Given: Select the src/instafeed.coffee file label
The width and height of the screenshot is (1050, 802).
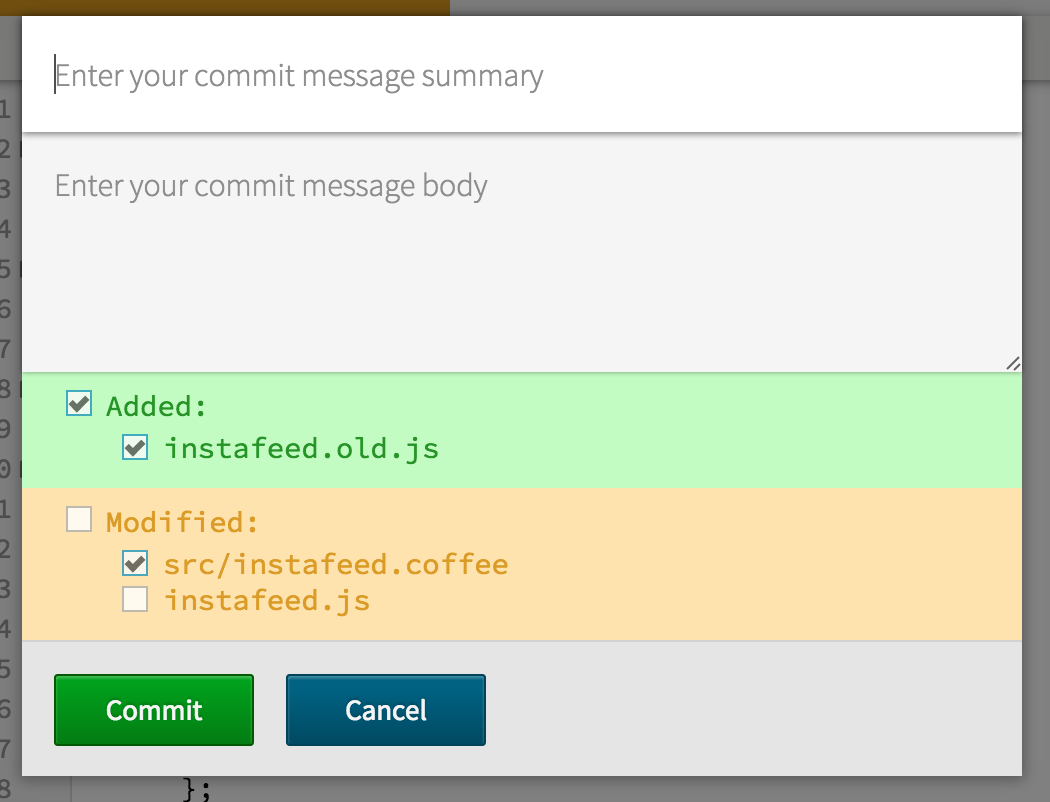Looking at the screenshot, I should tap(336, 563).
